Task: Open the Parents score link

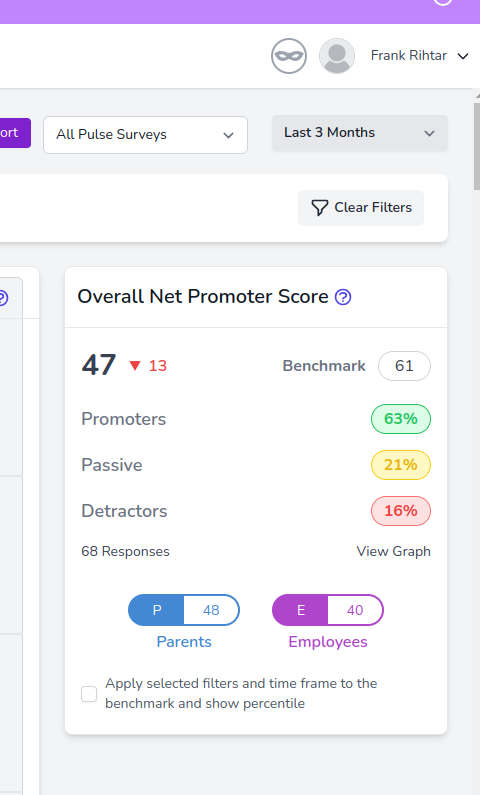Action: pos(184,642)
